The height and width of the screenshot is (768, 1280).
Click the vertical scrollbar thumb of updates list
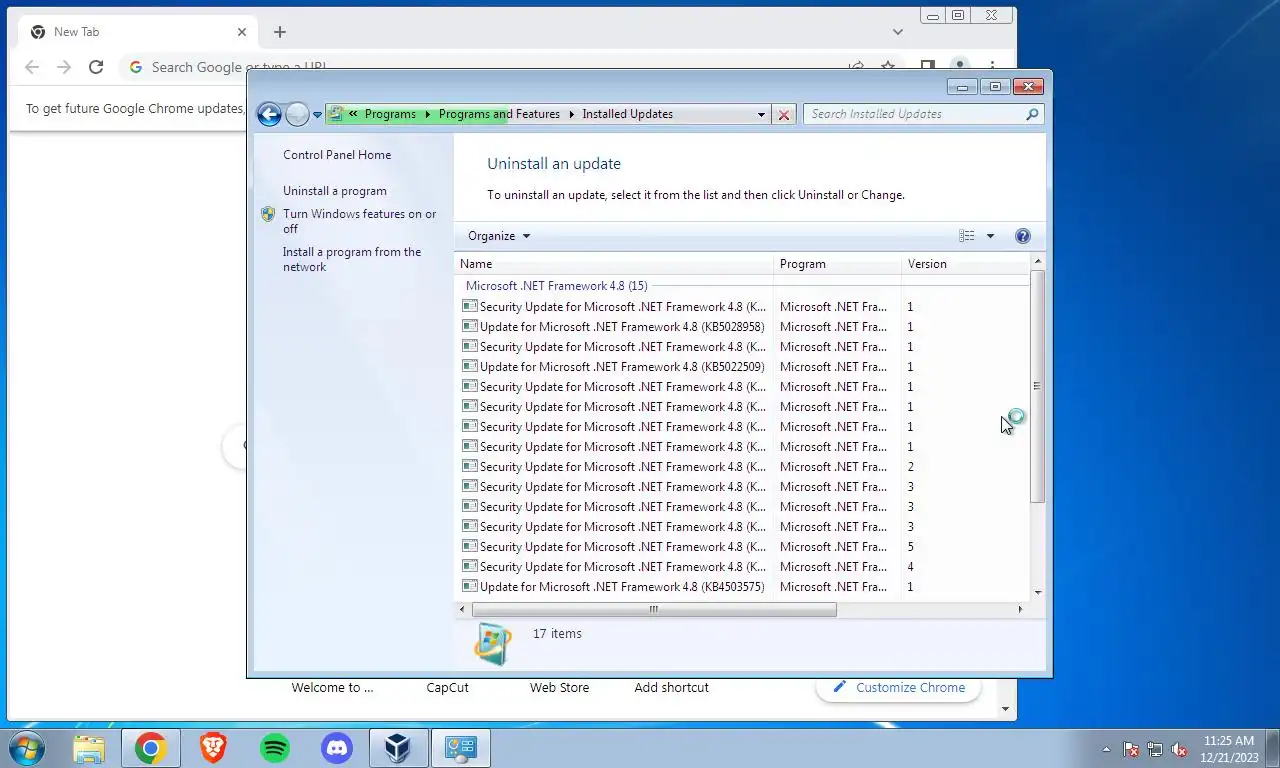pyautogui.click(x=1037, y=386)
